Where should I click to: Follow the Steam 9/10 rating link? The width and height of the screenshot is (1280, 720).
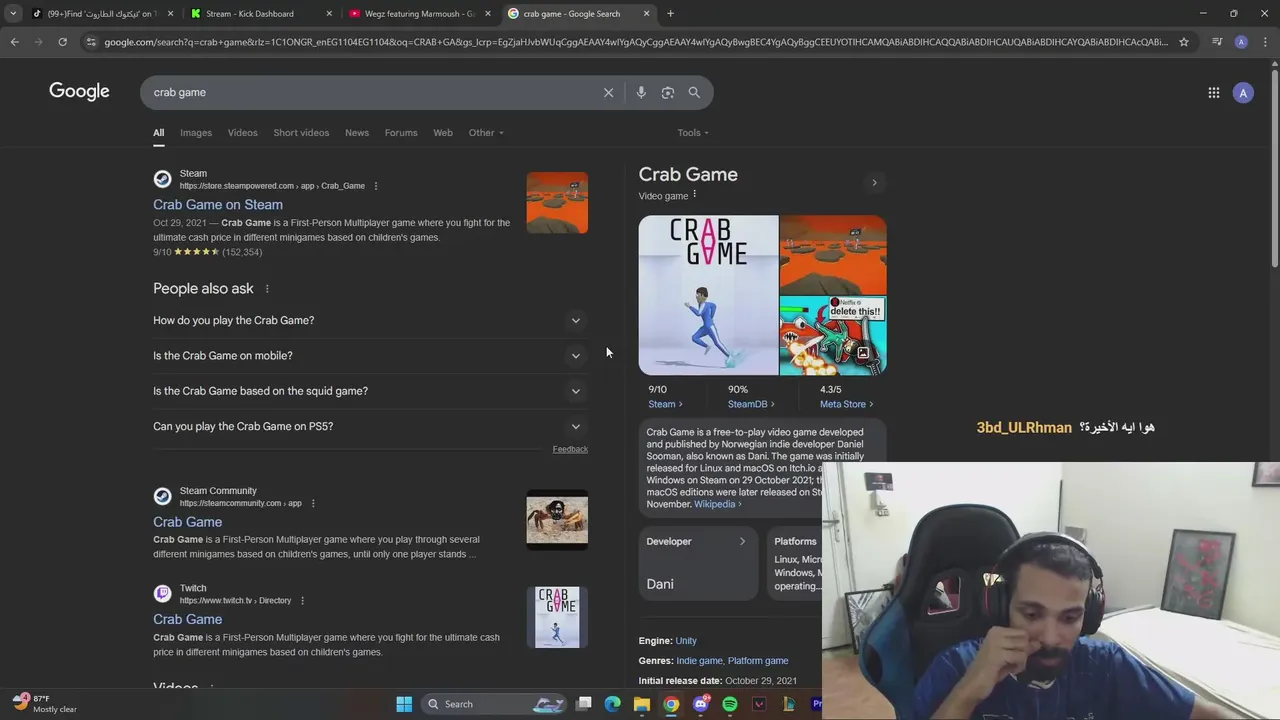tap(665, 404)
